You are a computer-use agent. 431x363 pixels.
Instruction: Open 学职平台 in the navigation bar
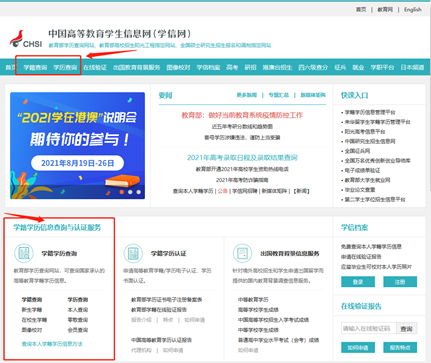click(x=382, y=67)
